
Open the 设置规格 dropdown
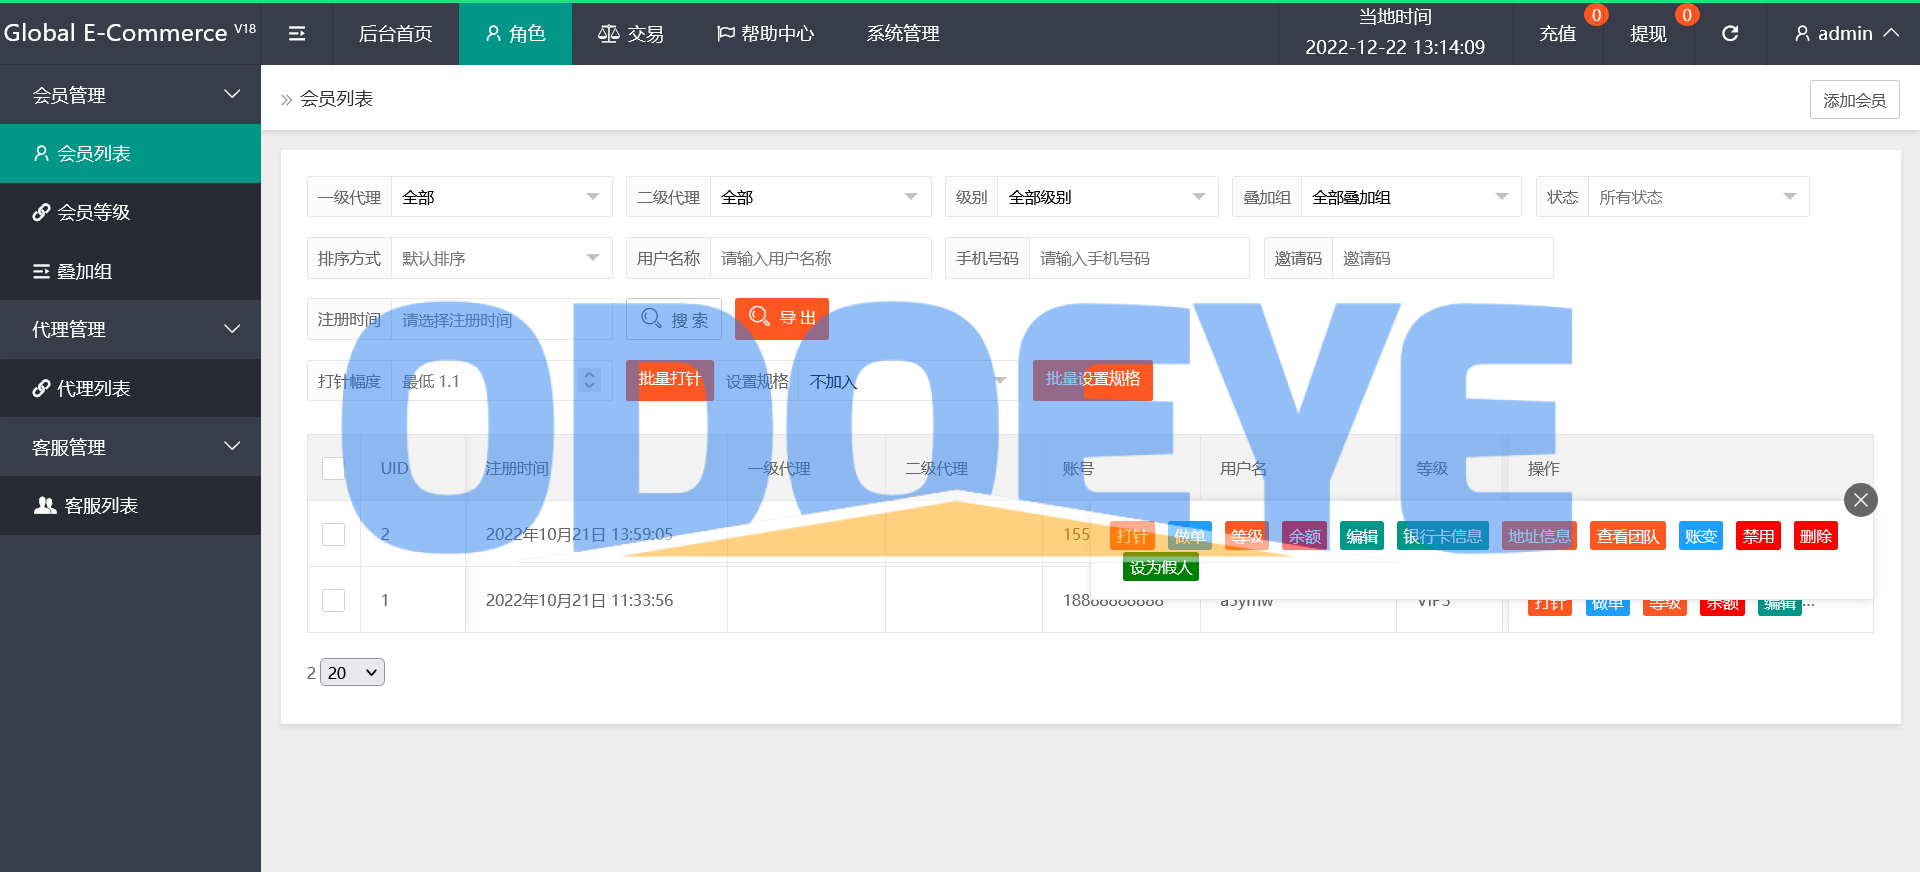(907, 380)
